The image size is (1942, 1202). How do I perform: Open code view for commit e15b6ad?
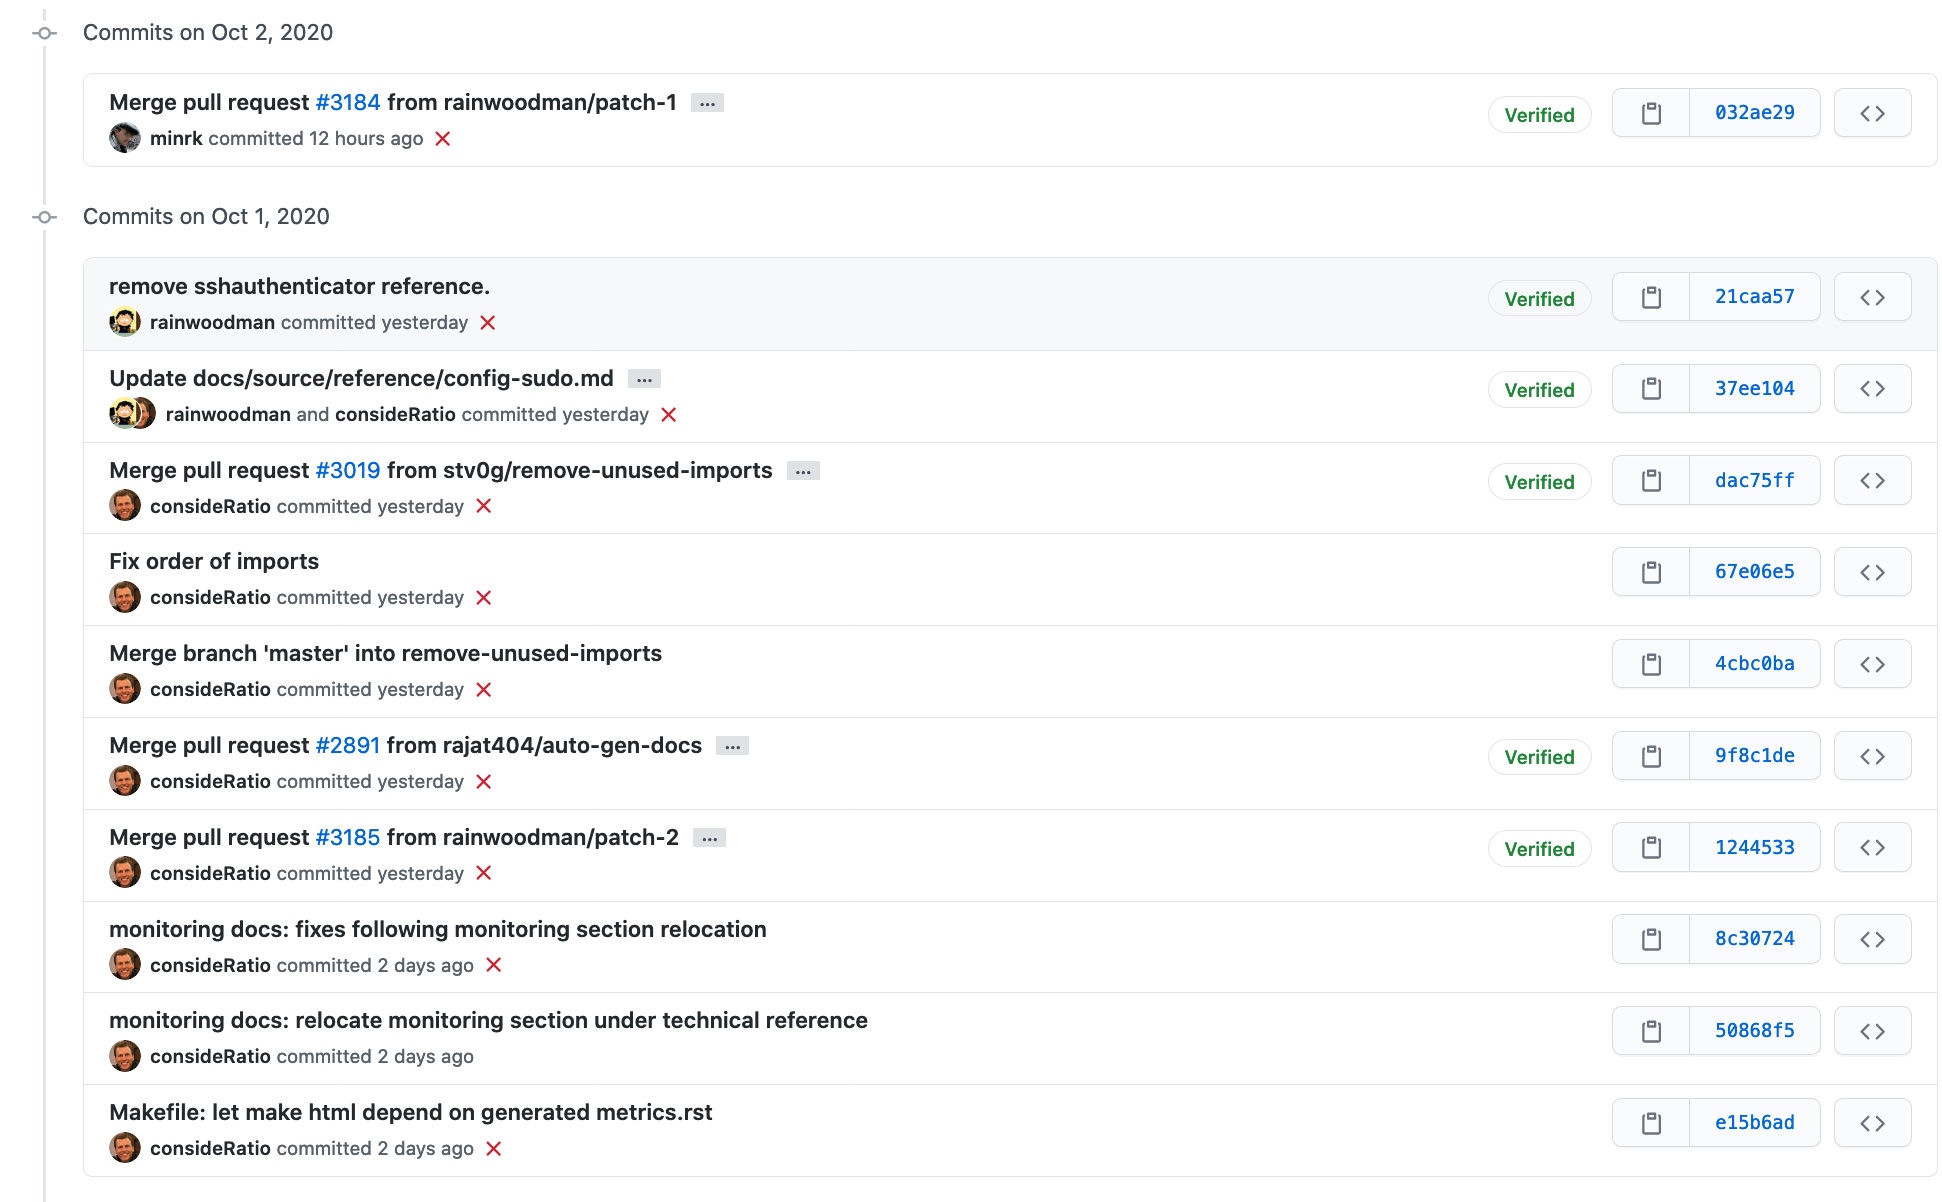1872,1122
